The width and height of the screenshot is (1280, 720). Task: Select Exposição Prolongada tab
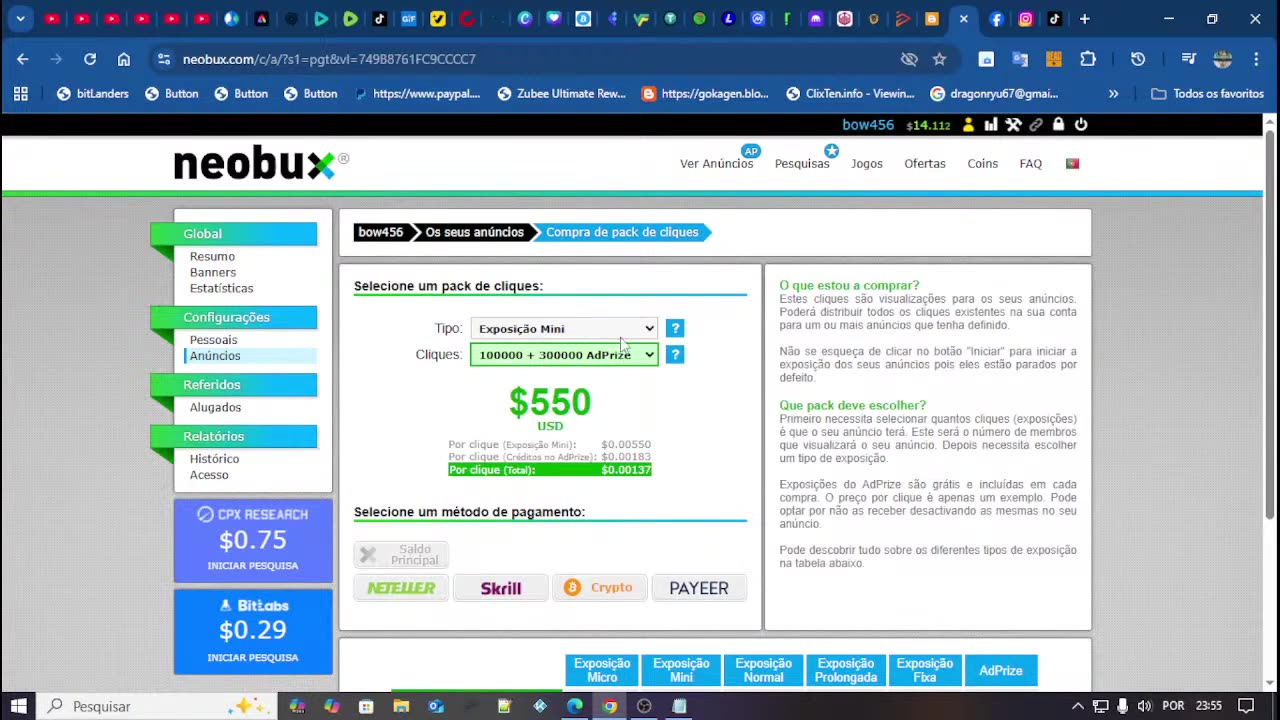(846, 670)
